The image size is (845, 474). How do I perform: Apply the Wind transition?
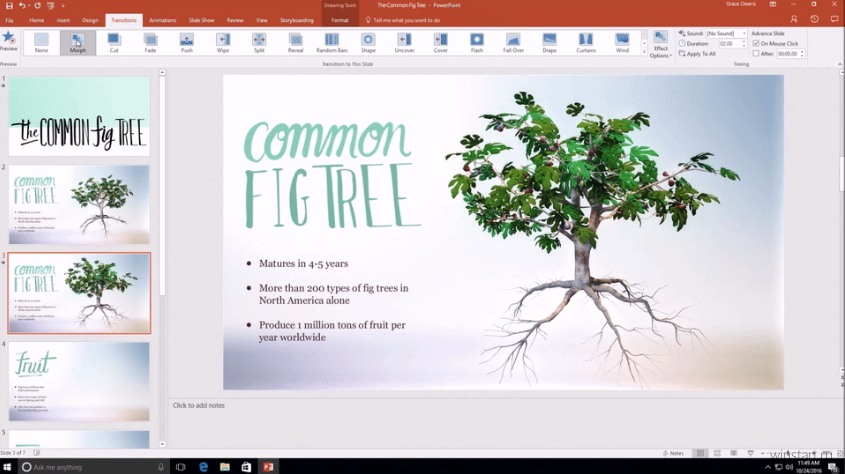tap(622, 43)
